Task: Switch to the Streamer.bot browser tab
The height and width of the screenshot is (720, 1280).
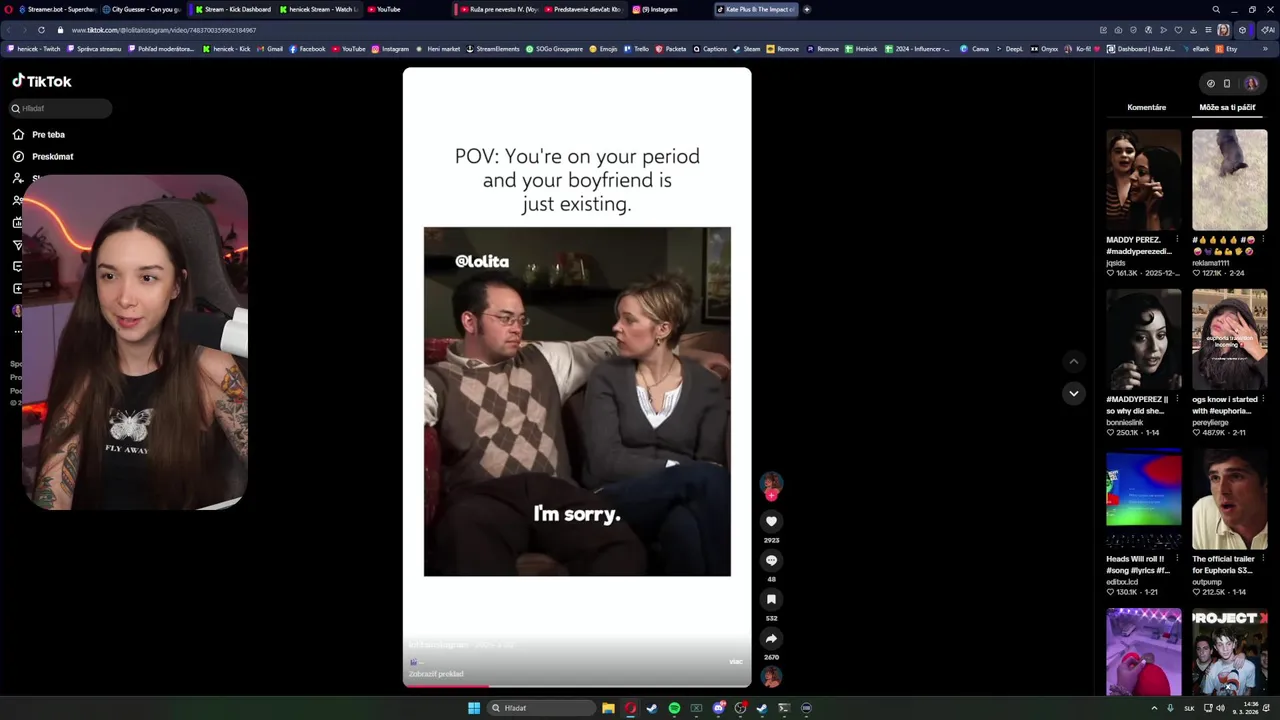Action: 57,9
